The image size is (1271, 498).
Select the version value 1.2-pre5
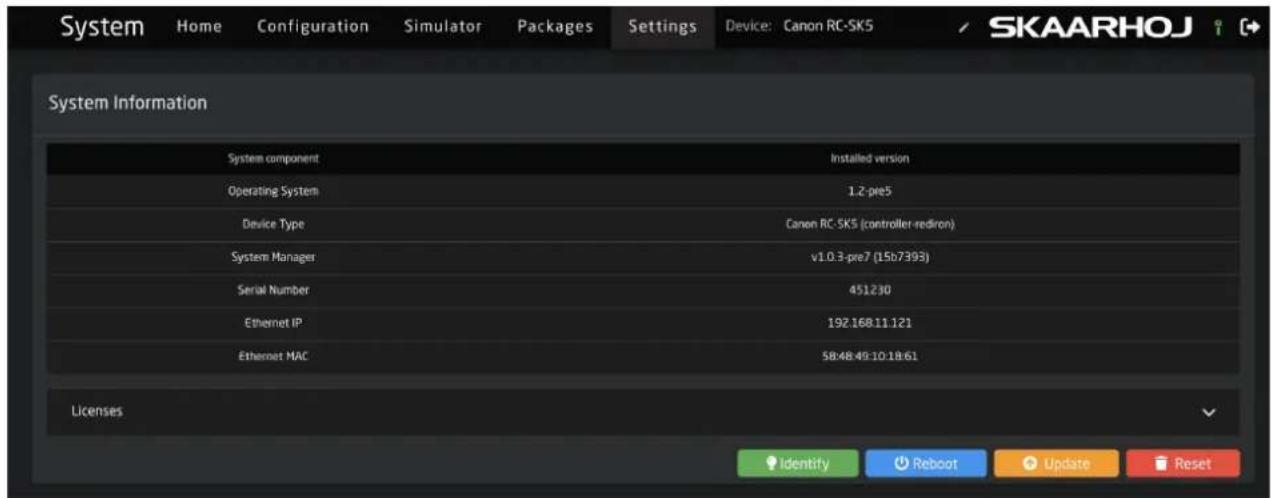tap(869, 190)
